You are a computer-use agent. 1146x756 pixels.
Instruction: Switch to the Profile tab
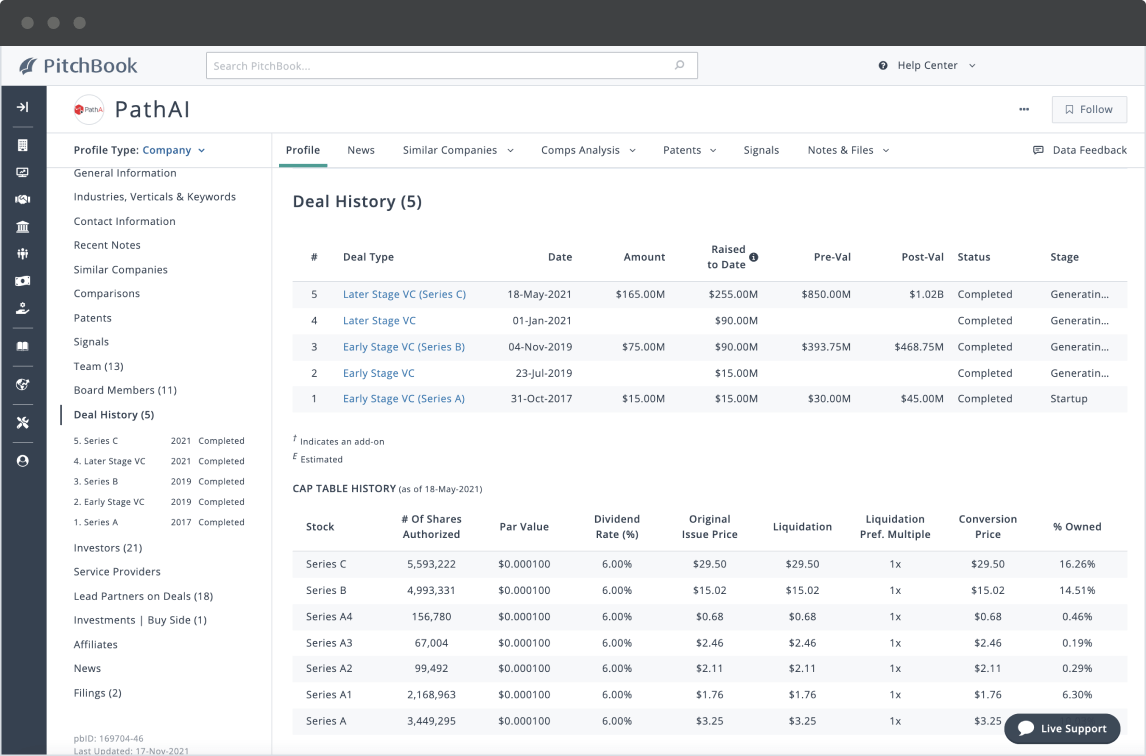click(x=303, y=150)
